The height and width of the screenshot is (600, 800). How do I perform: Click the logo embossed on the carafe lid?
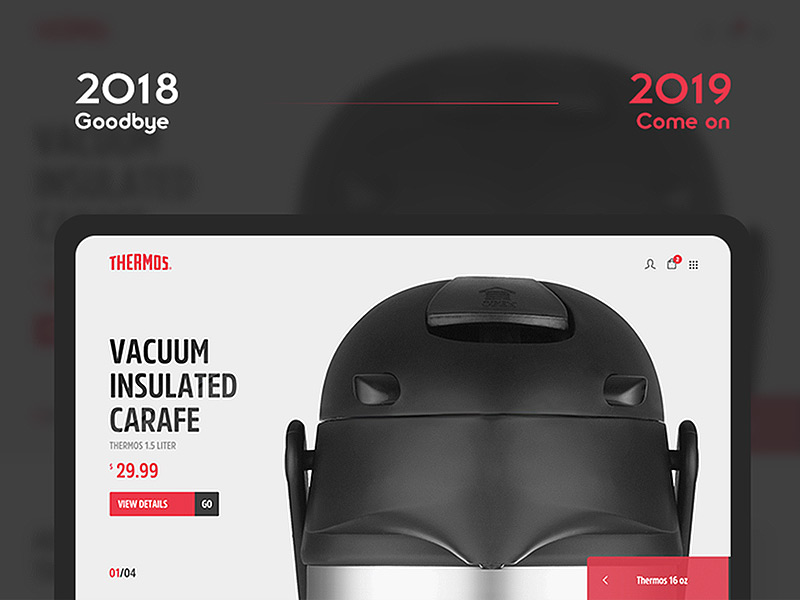click(x=498, y=298)
